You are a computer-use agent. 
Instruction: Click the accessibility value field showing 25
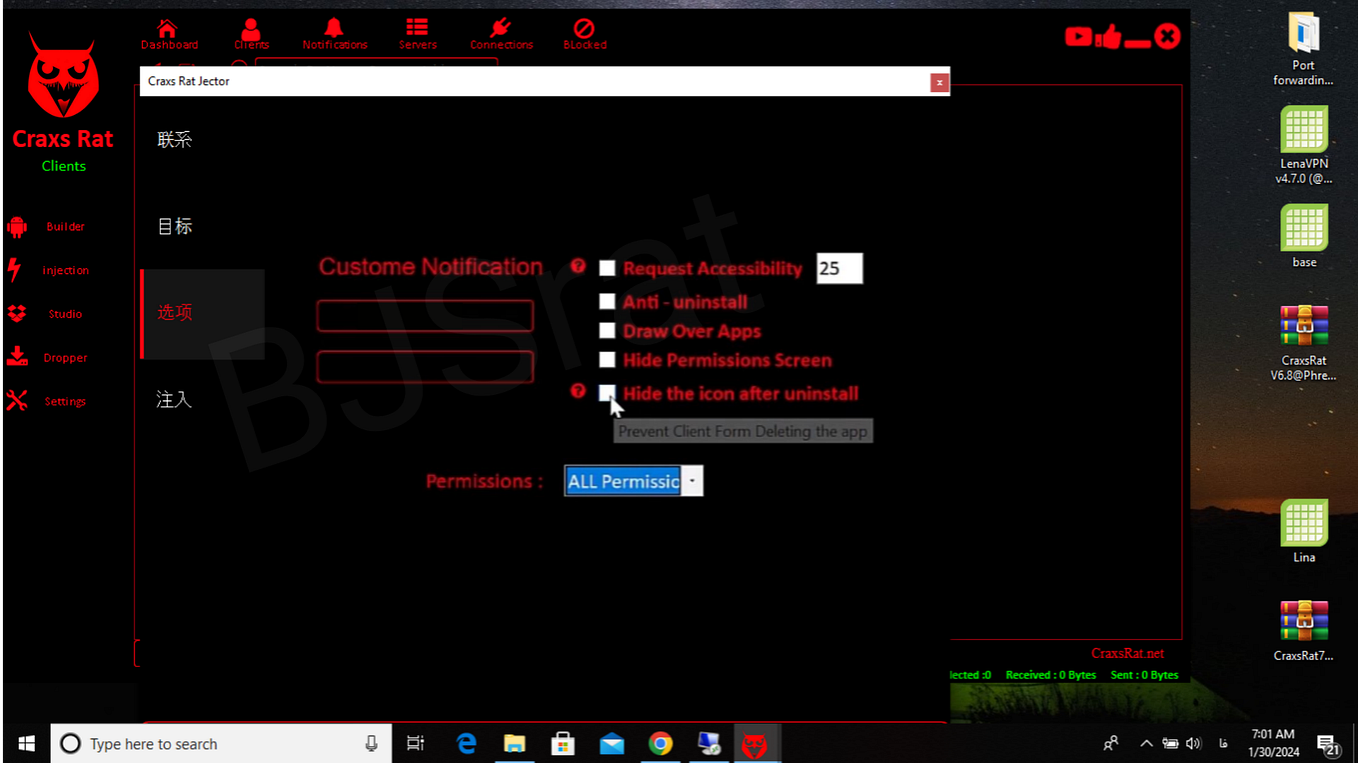(x=839, y=268)
